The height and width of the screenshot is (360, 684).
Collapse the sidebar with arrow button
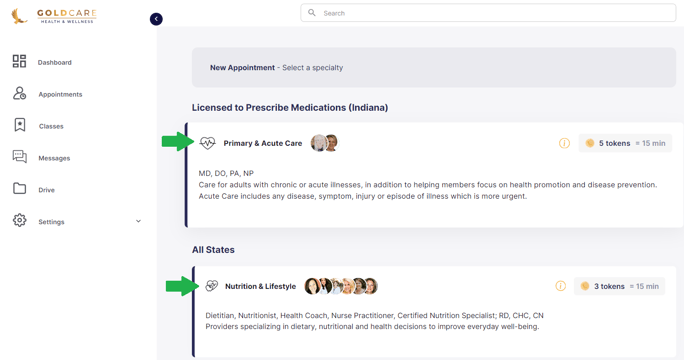tap(156, 19)
